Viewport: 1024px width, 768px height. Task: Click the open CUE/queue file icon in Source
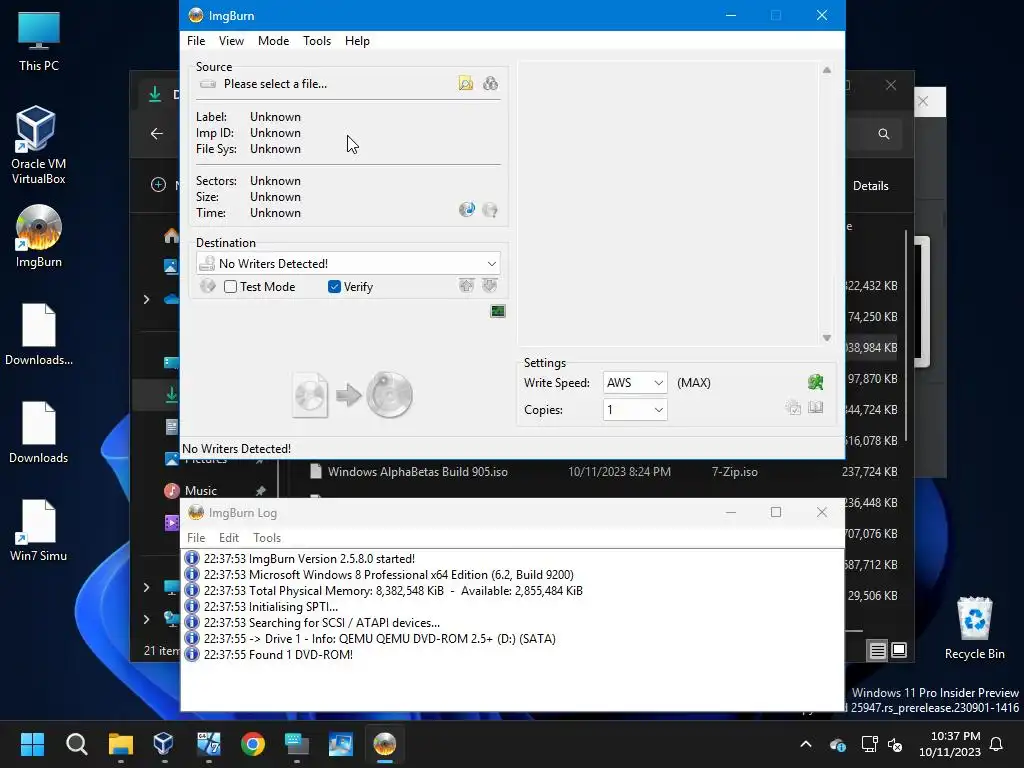coord(490,84)
